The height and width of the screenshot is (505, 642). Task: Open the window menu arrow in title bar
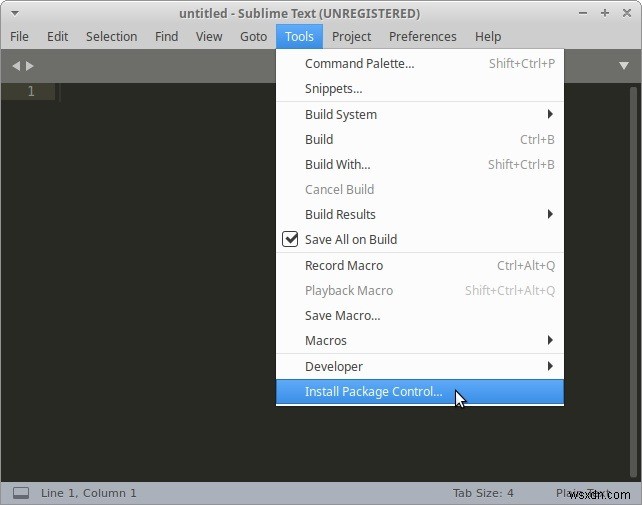click(15, 14)
